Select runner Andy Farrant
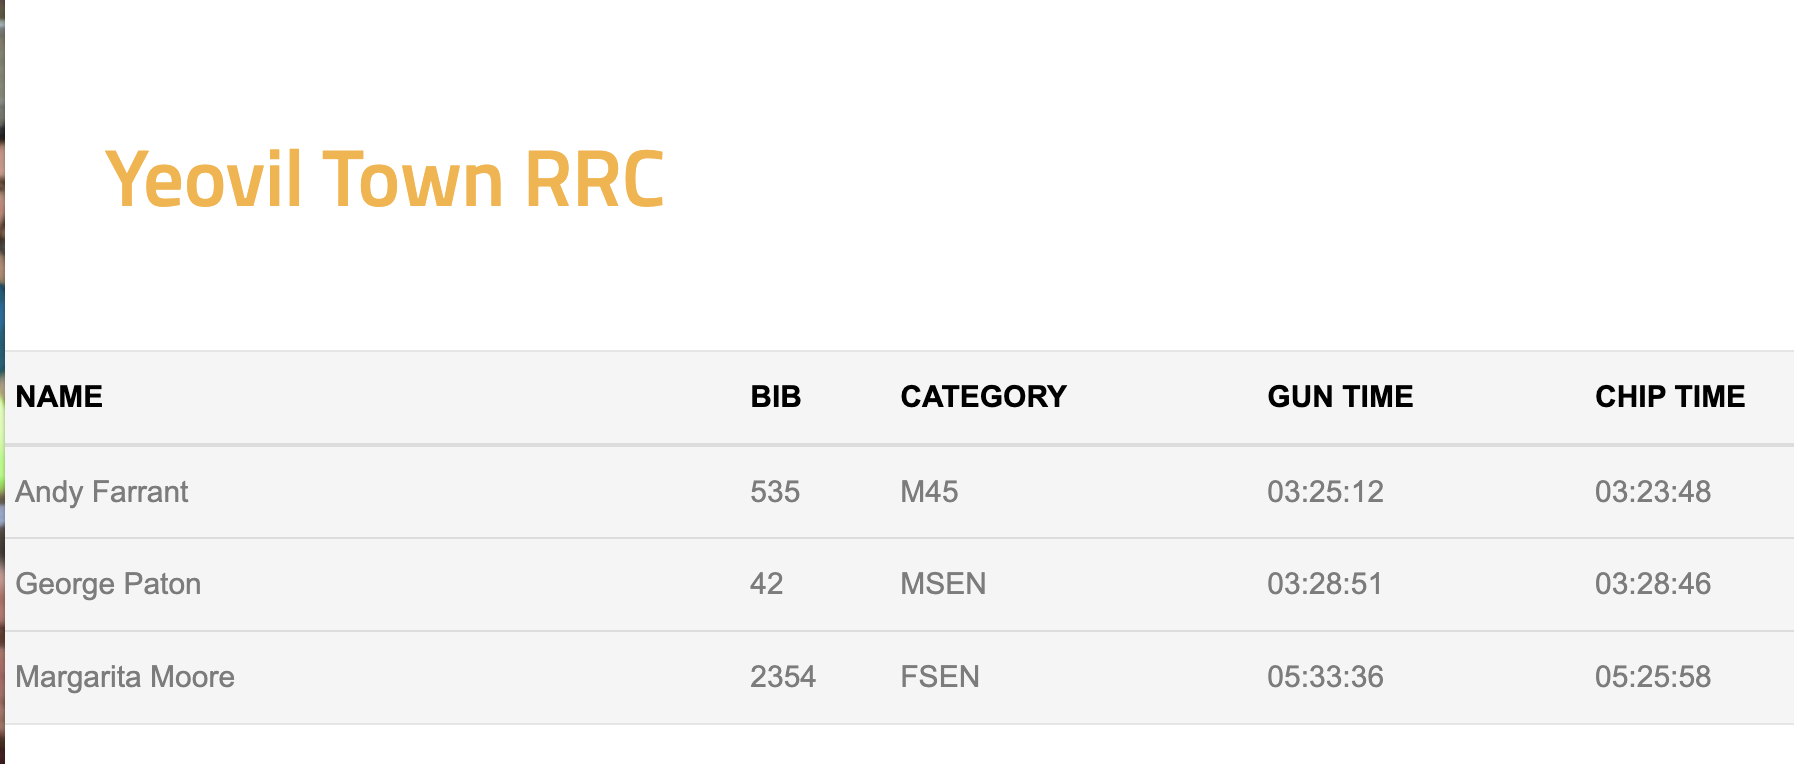The width and height of the screenshot is (1794, 764). click(x=102, y=492)
